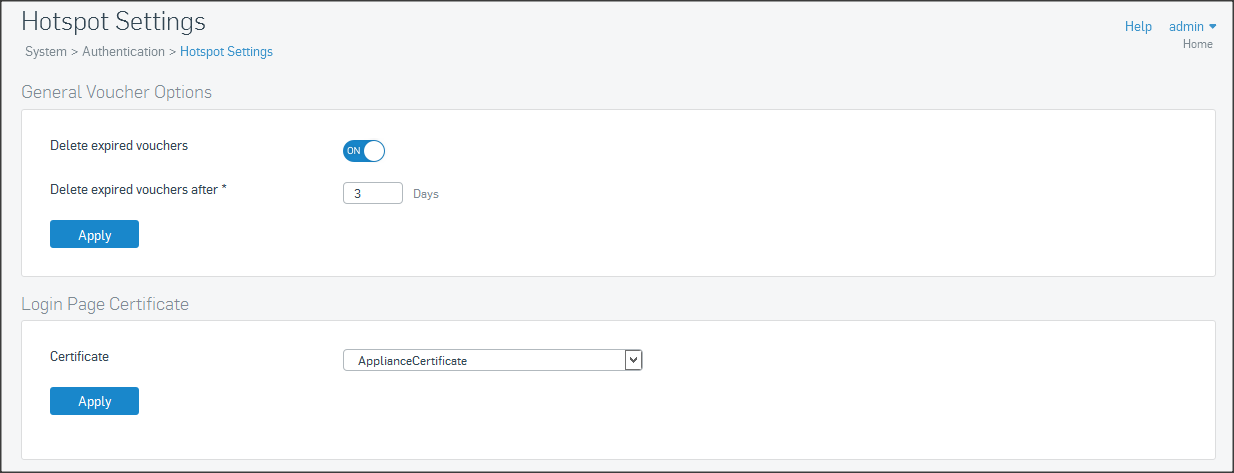
Task: Click the expired vouchers days input field
Action: tap(372, 193)
